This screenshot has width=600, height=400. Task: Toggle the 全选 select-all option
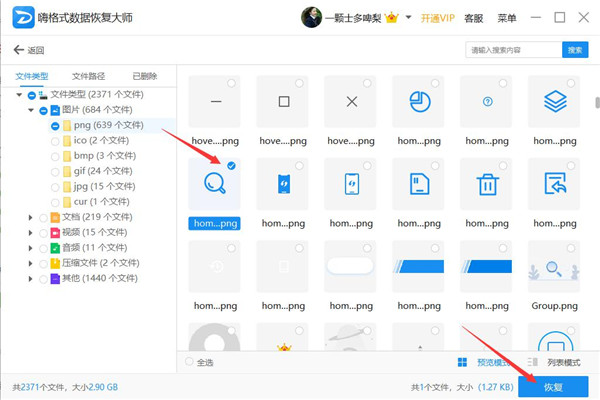190,362
